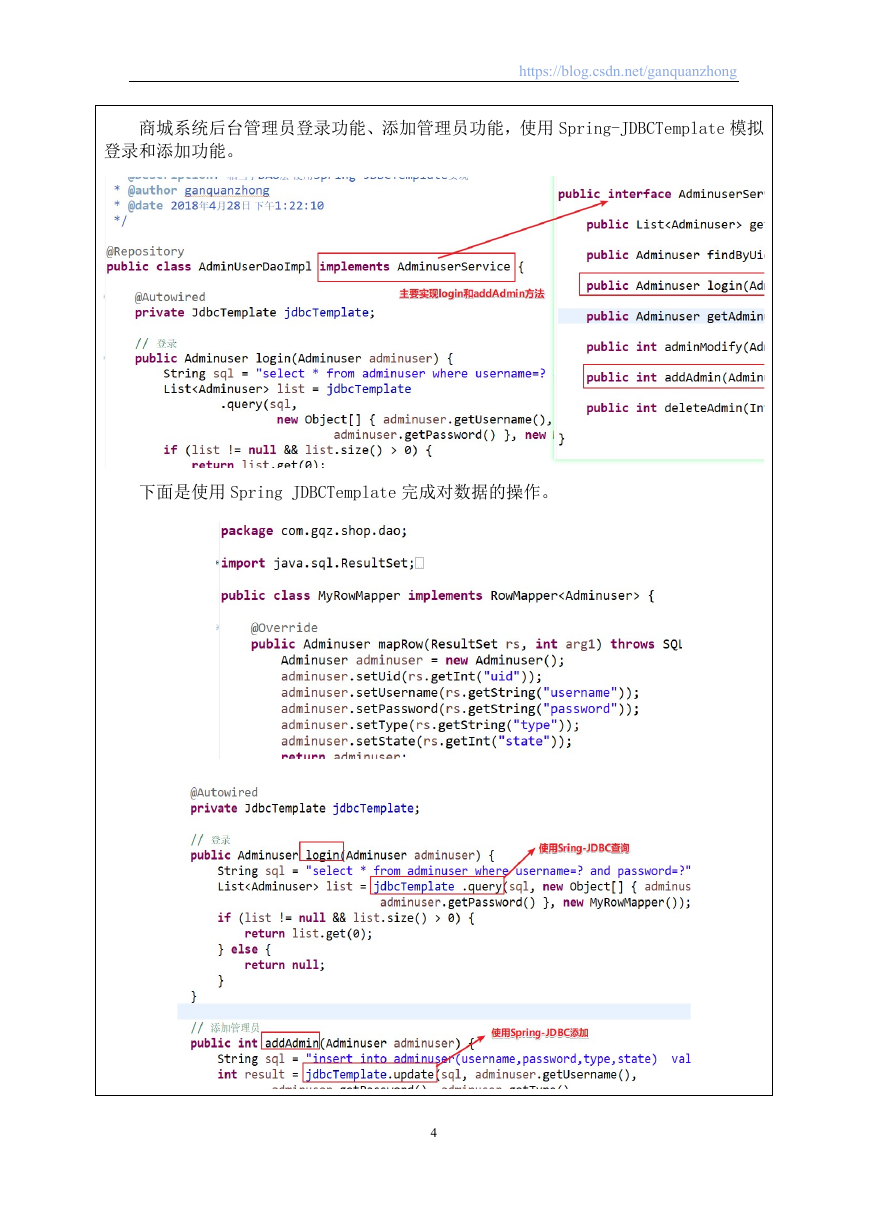Click the intro paragraph beginning '商城系统后台管理员登录功能'
869x1228 pixels.
(x=434, y=140)
